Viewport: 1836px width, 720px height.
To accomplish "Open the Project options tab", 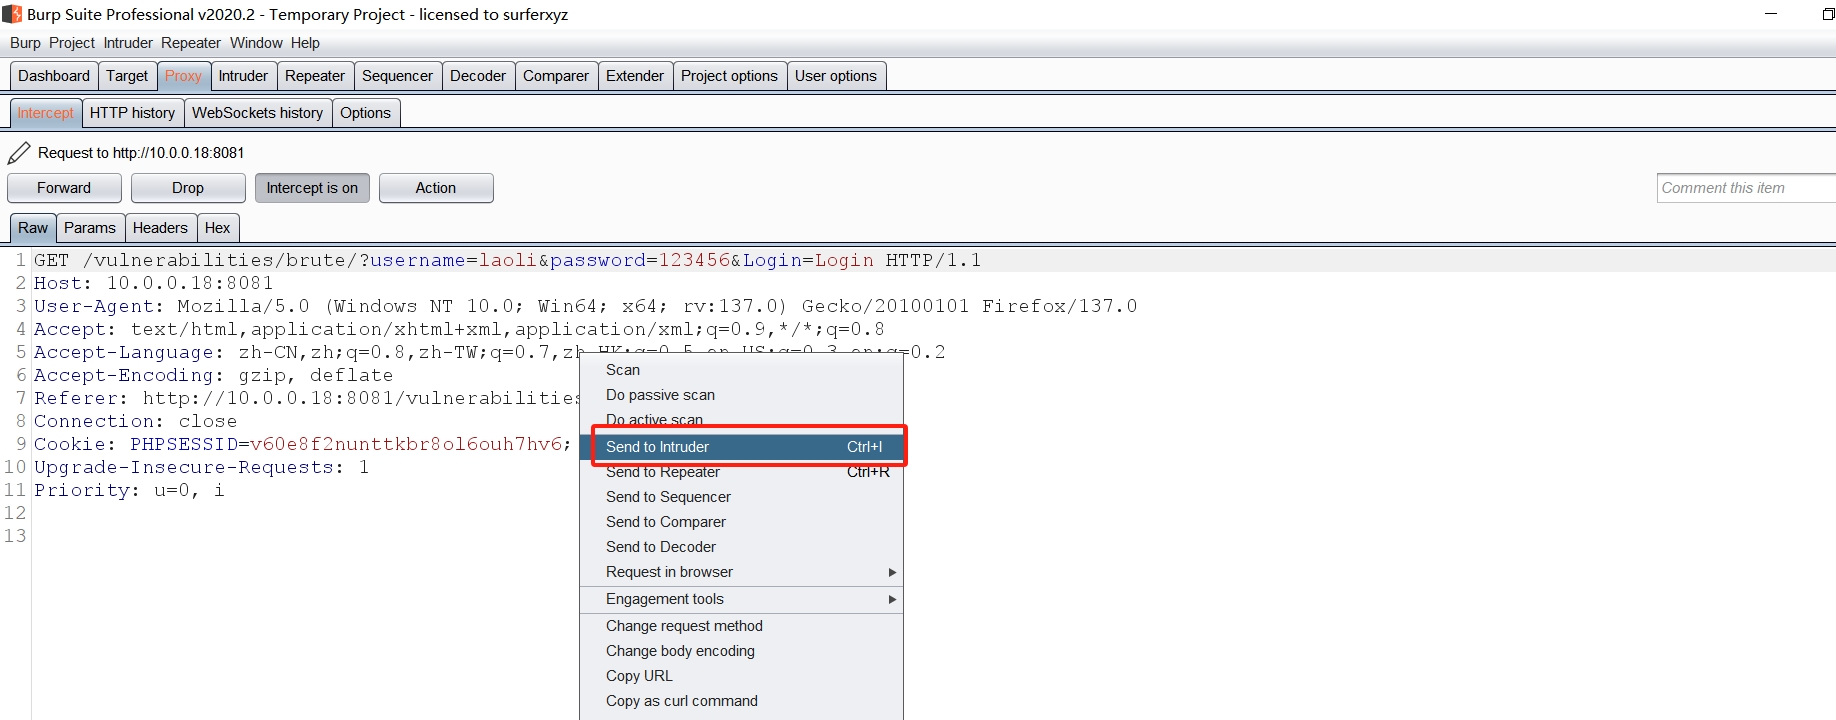I will coord(729,76).
